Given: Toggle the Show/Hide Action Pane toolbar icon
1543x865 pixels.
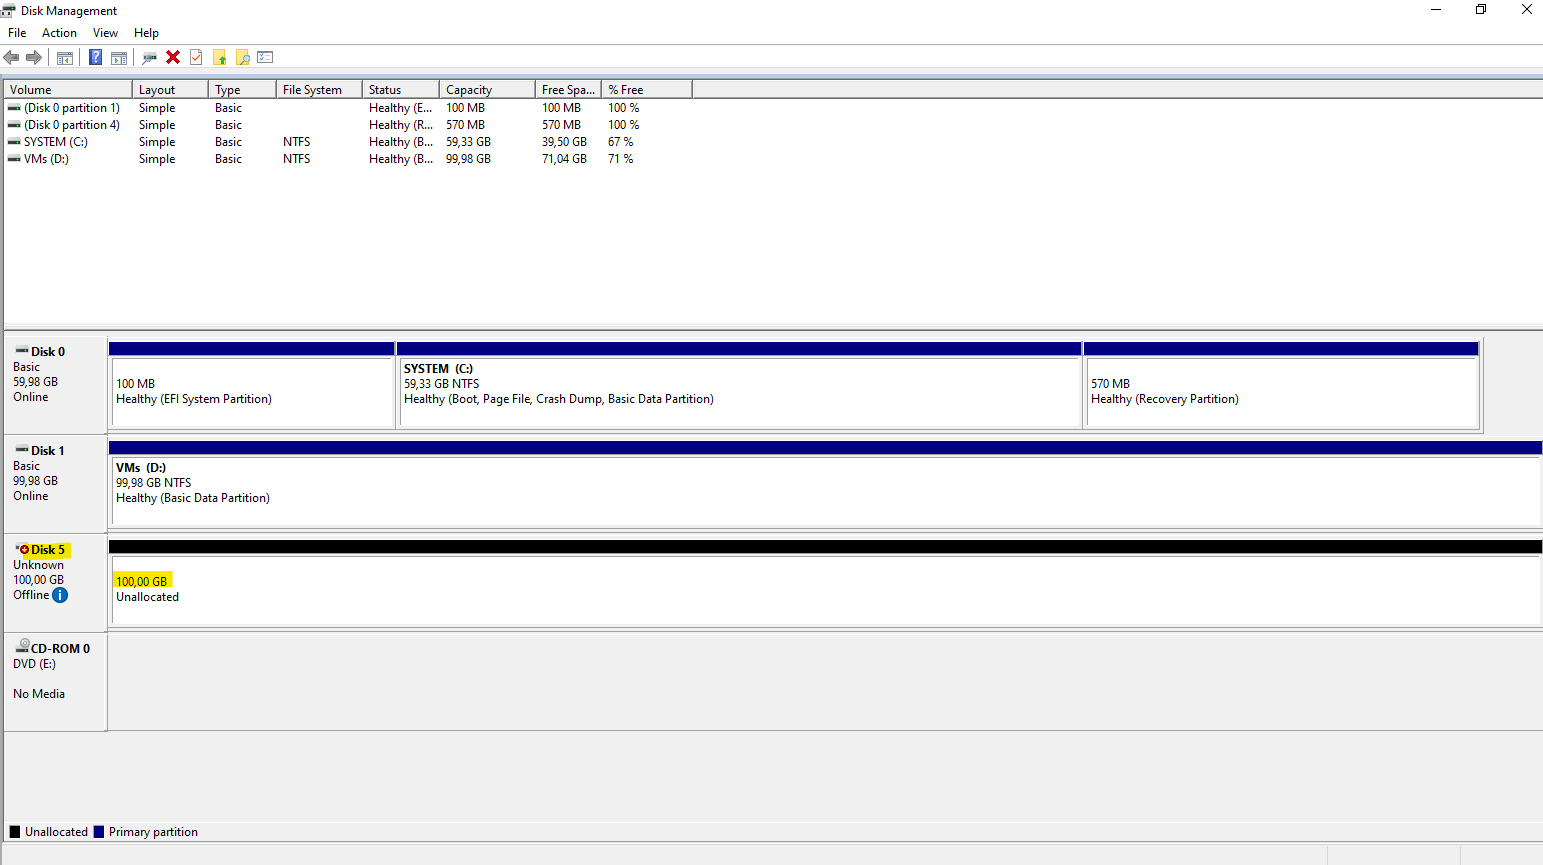Looking at the screenshot, I should coord(119,57).
